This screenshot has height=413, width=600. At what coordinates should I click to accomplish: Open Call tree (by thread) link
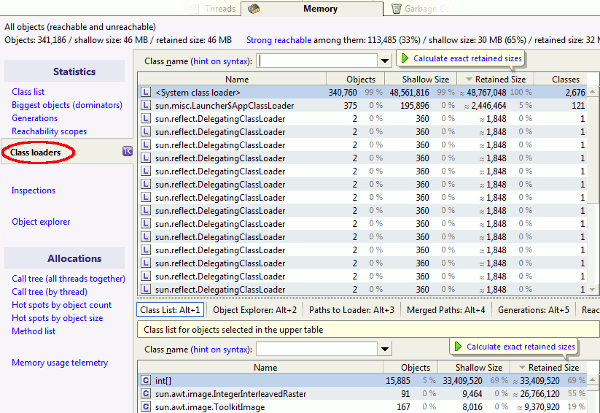(49, 292)
